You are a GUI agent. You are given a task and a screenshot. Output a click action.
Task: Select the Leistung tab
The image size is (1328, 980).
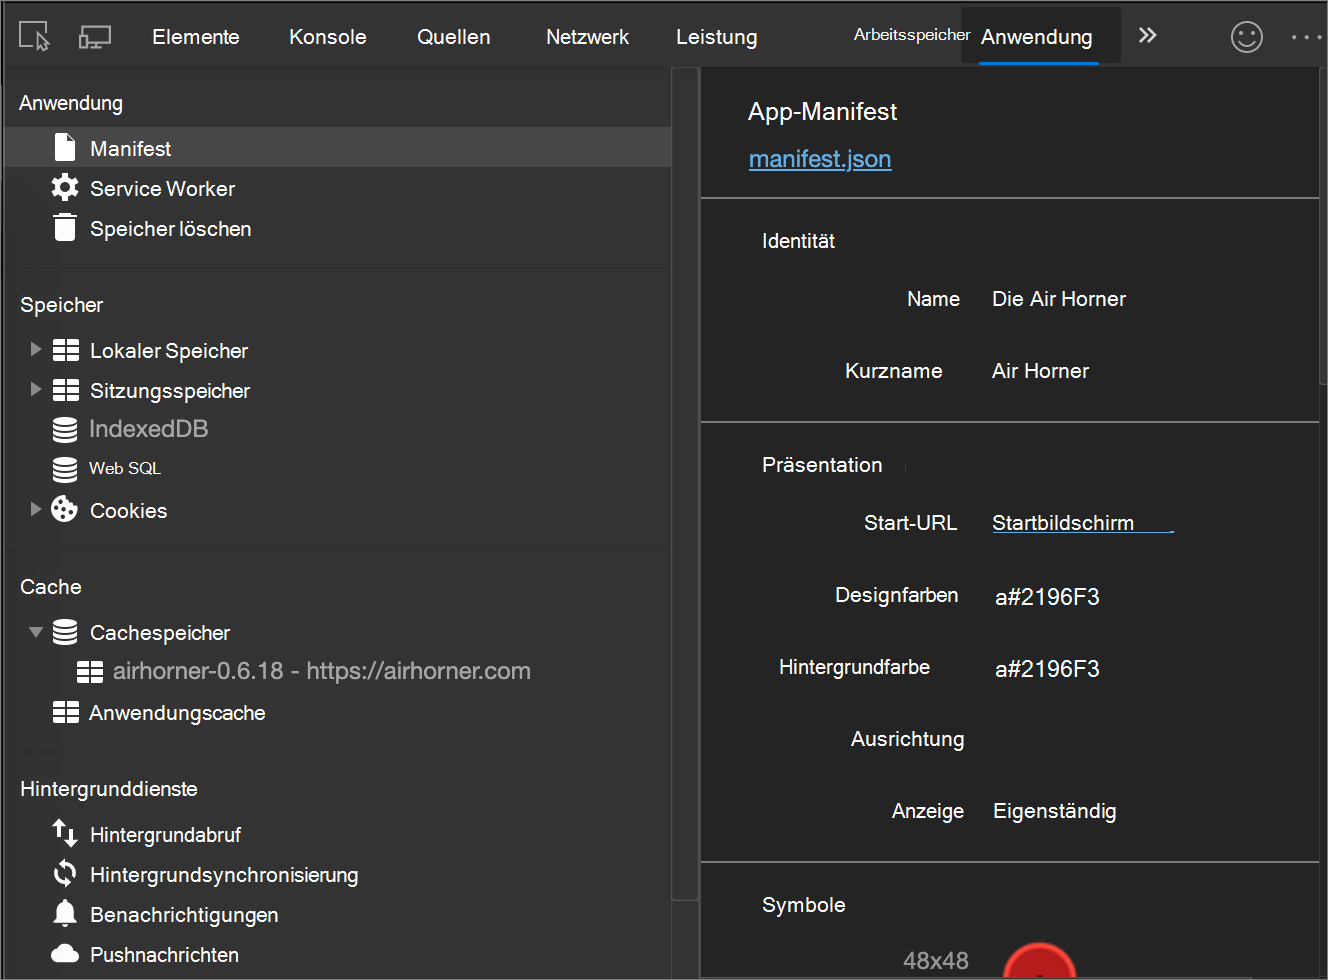click(717, 37)
